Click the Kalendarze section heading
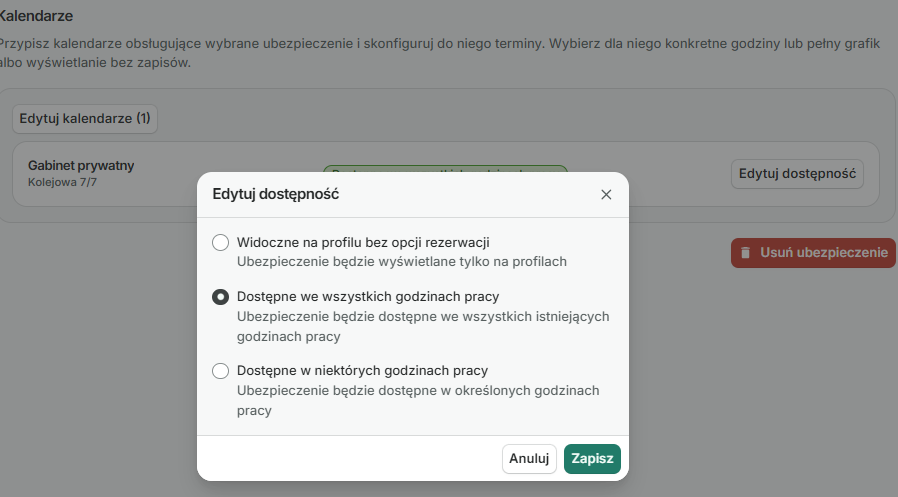 coord(36,16)
